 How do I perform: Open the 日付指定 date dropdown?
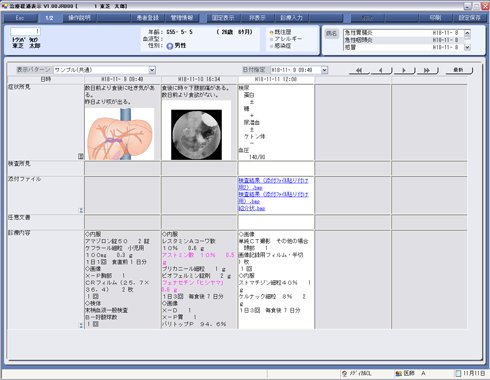pyautogui.click(x=324, y=70)
